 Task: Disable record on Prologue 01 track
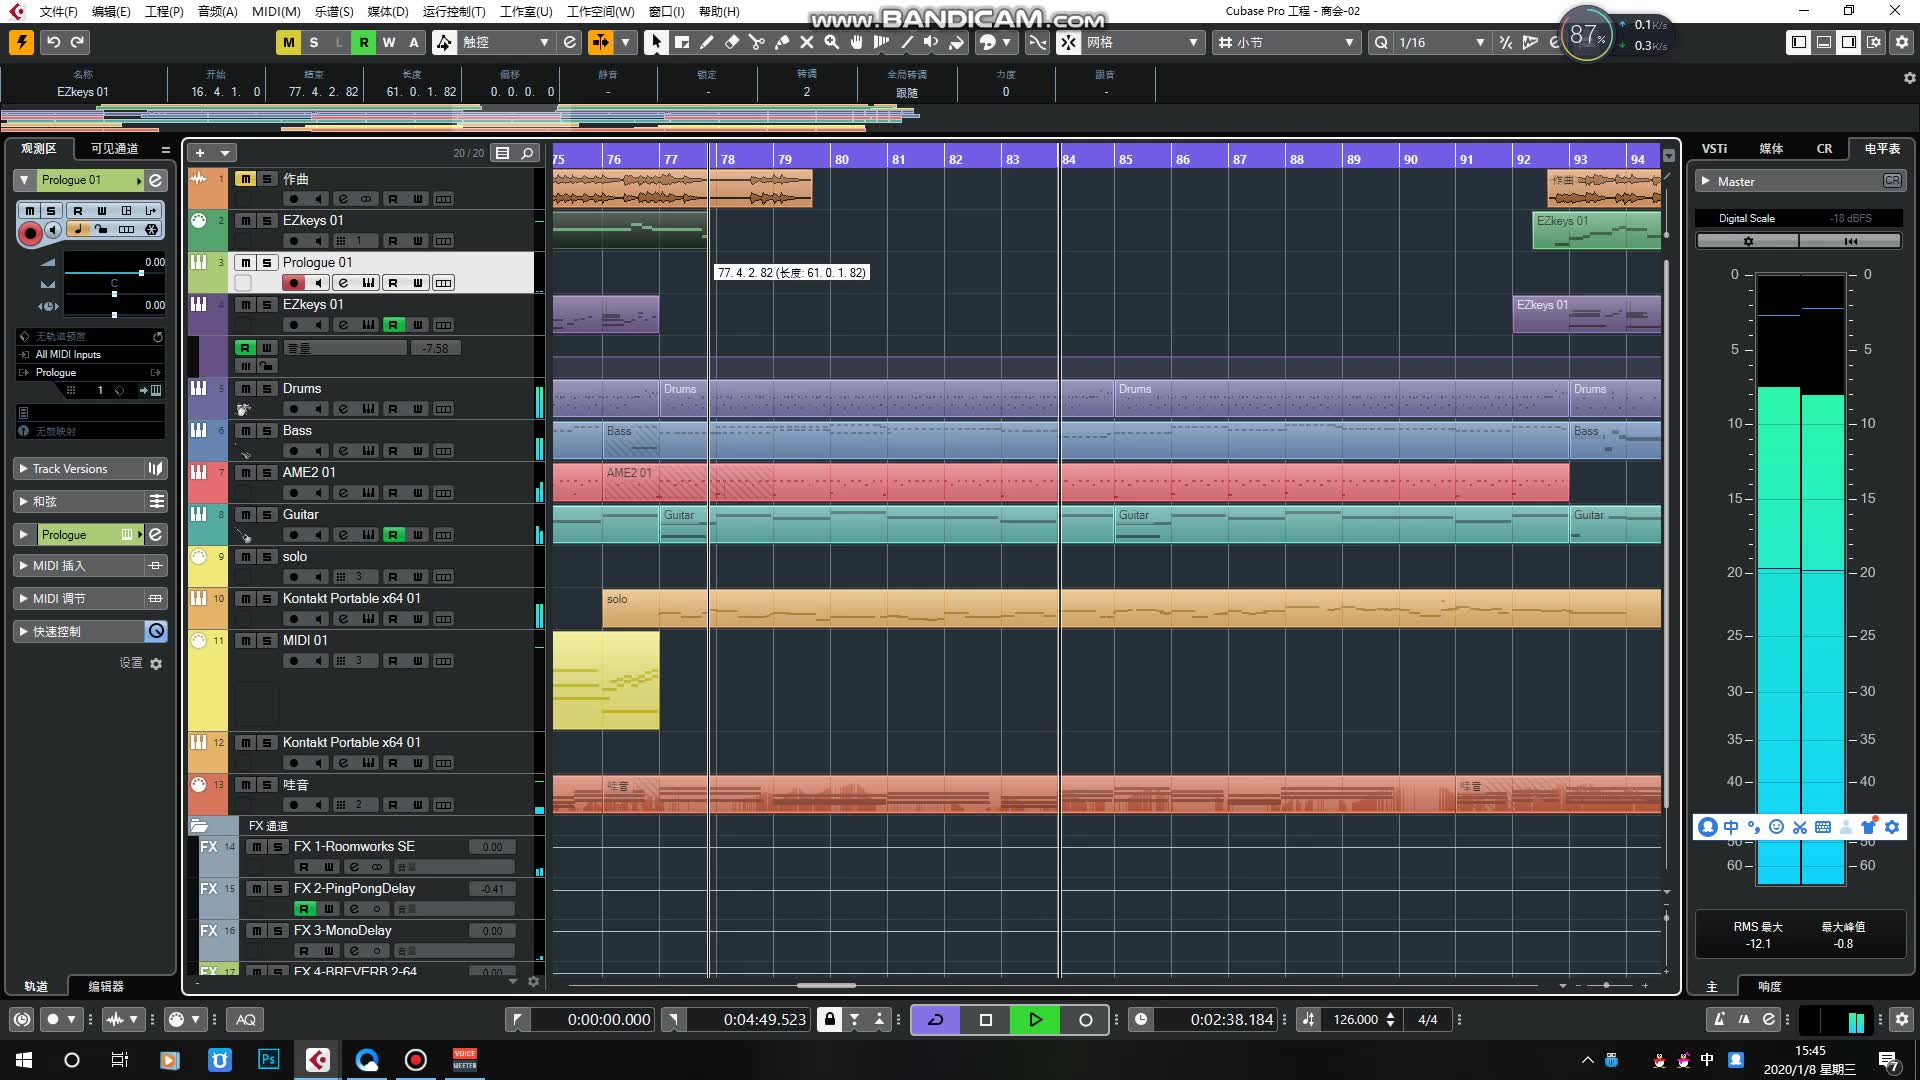[x=294, y=283]
